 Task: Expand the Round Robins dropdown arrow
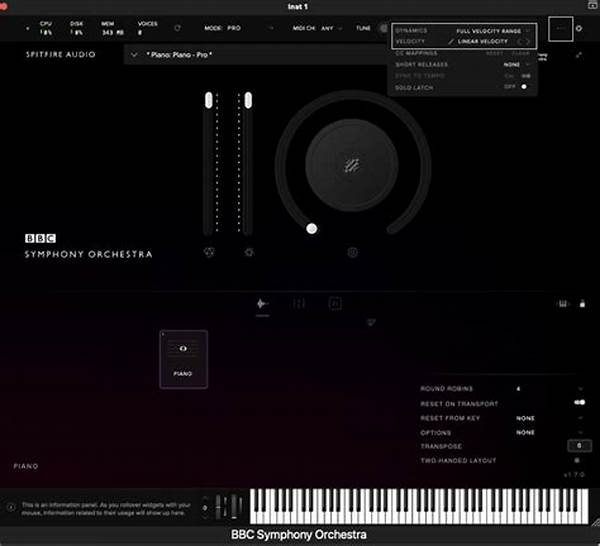point(581,389)
